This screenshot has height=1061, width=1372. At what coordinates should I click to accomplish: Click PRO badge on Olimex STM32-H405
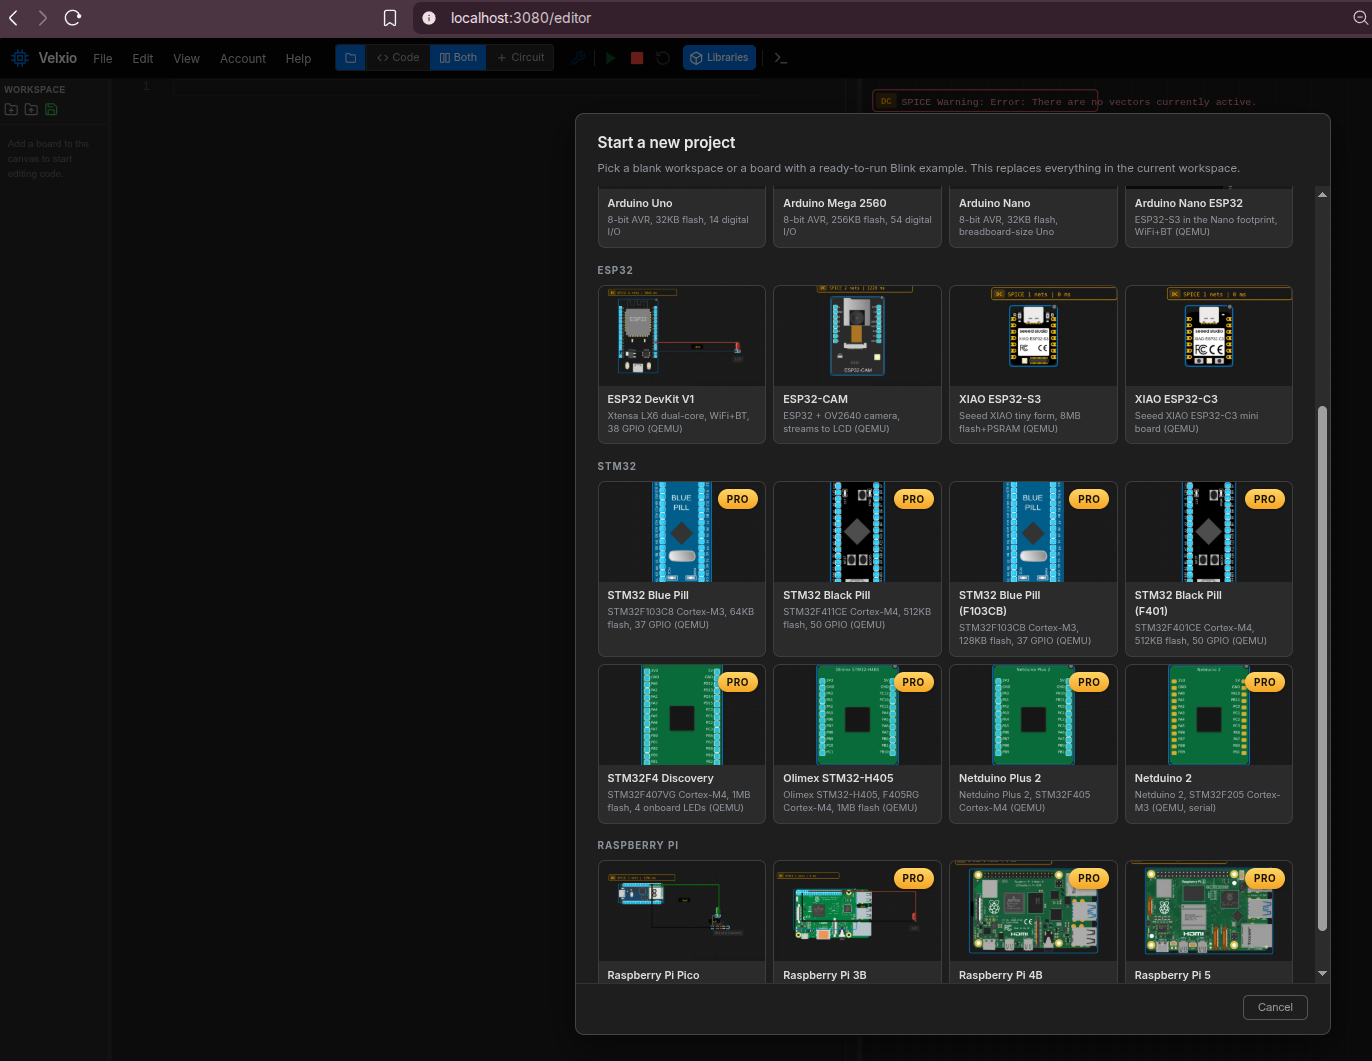(913, 682)
